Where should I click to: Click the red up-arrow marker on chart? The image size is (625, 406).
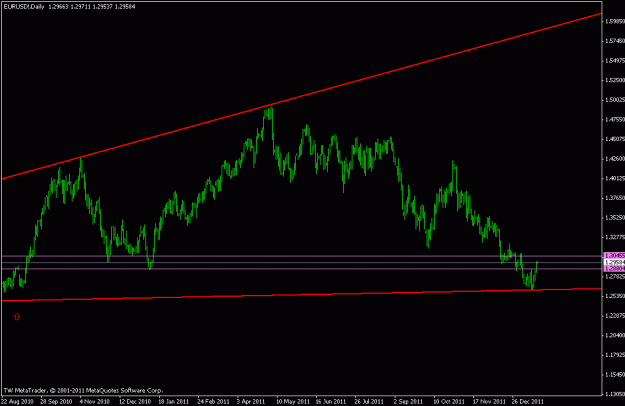coord(17,316)
